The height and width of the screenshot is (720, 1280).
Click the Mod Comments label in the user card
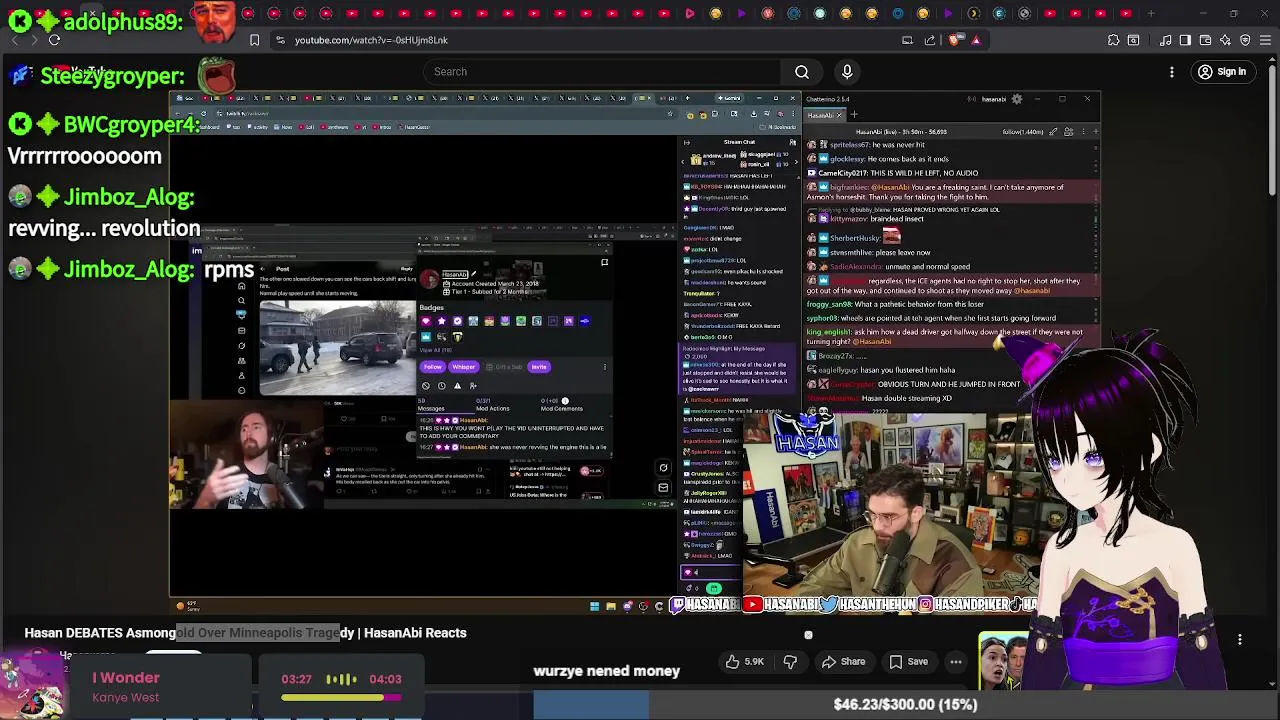pyautogui.click(x=562, y=408)
